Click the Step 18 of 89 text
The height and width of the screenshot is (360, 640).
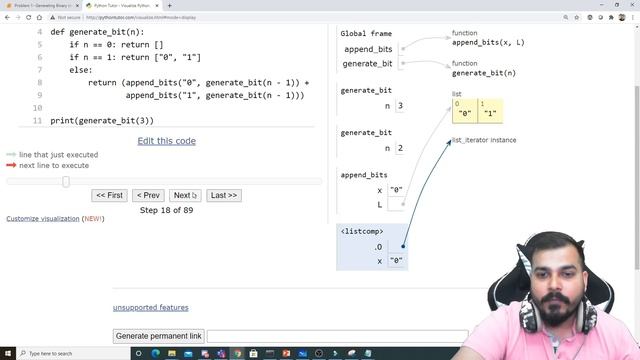click(x=167, y=210)
